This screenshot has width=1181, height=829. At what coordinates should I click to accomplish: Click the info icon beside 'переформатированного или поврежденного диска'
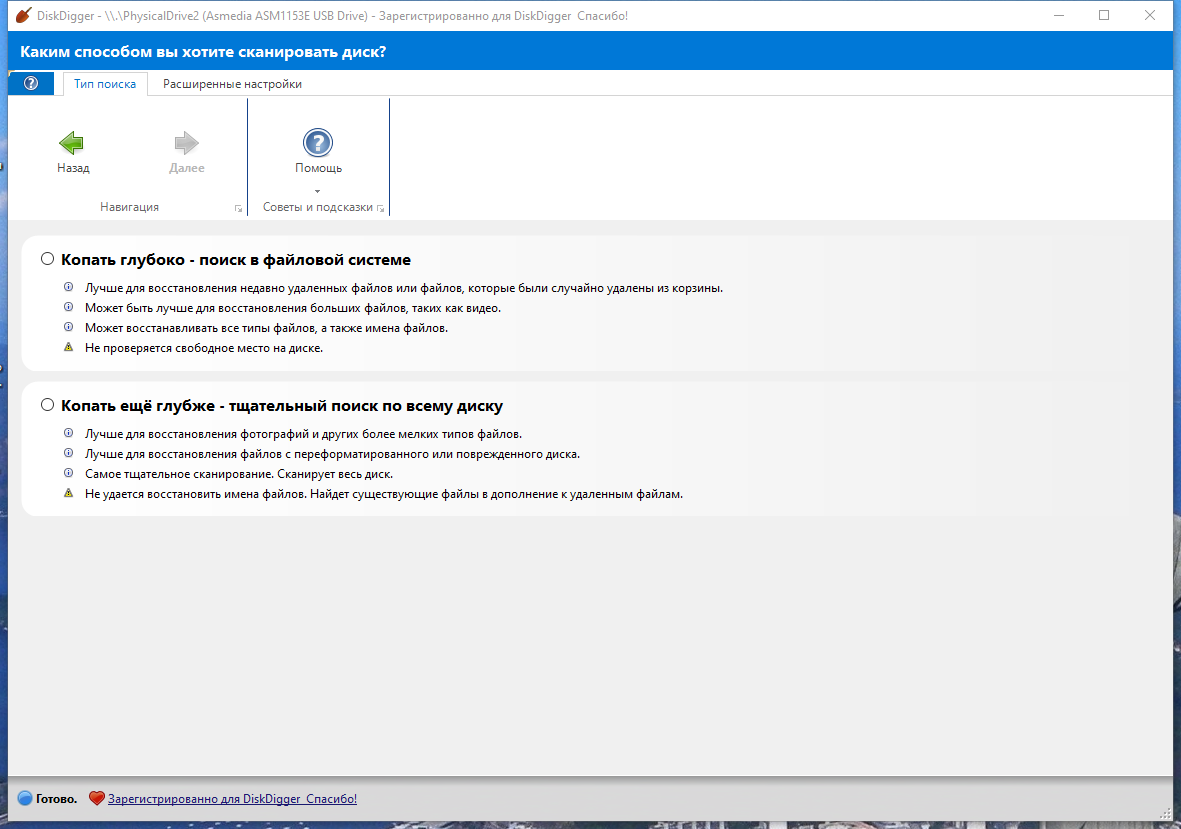pyautogui.click(x=69, y=453)
